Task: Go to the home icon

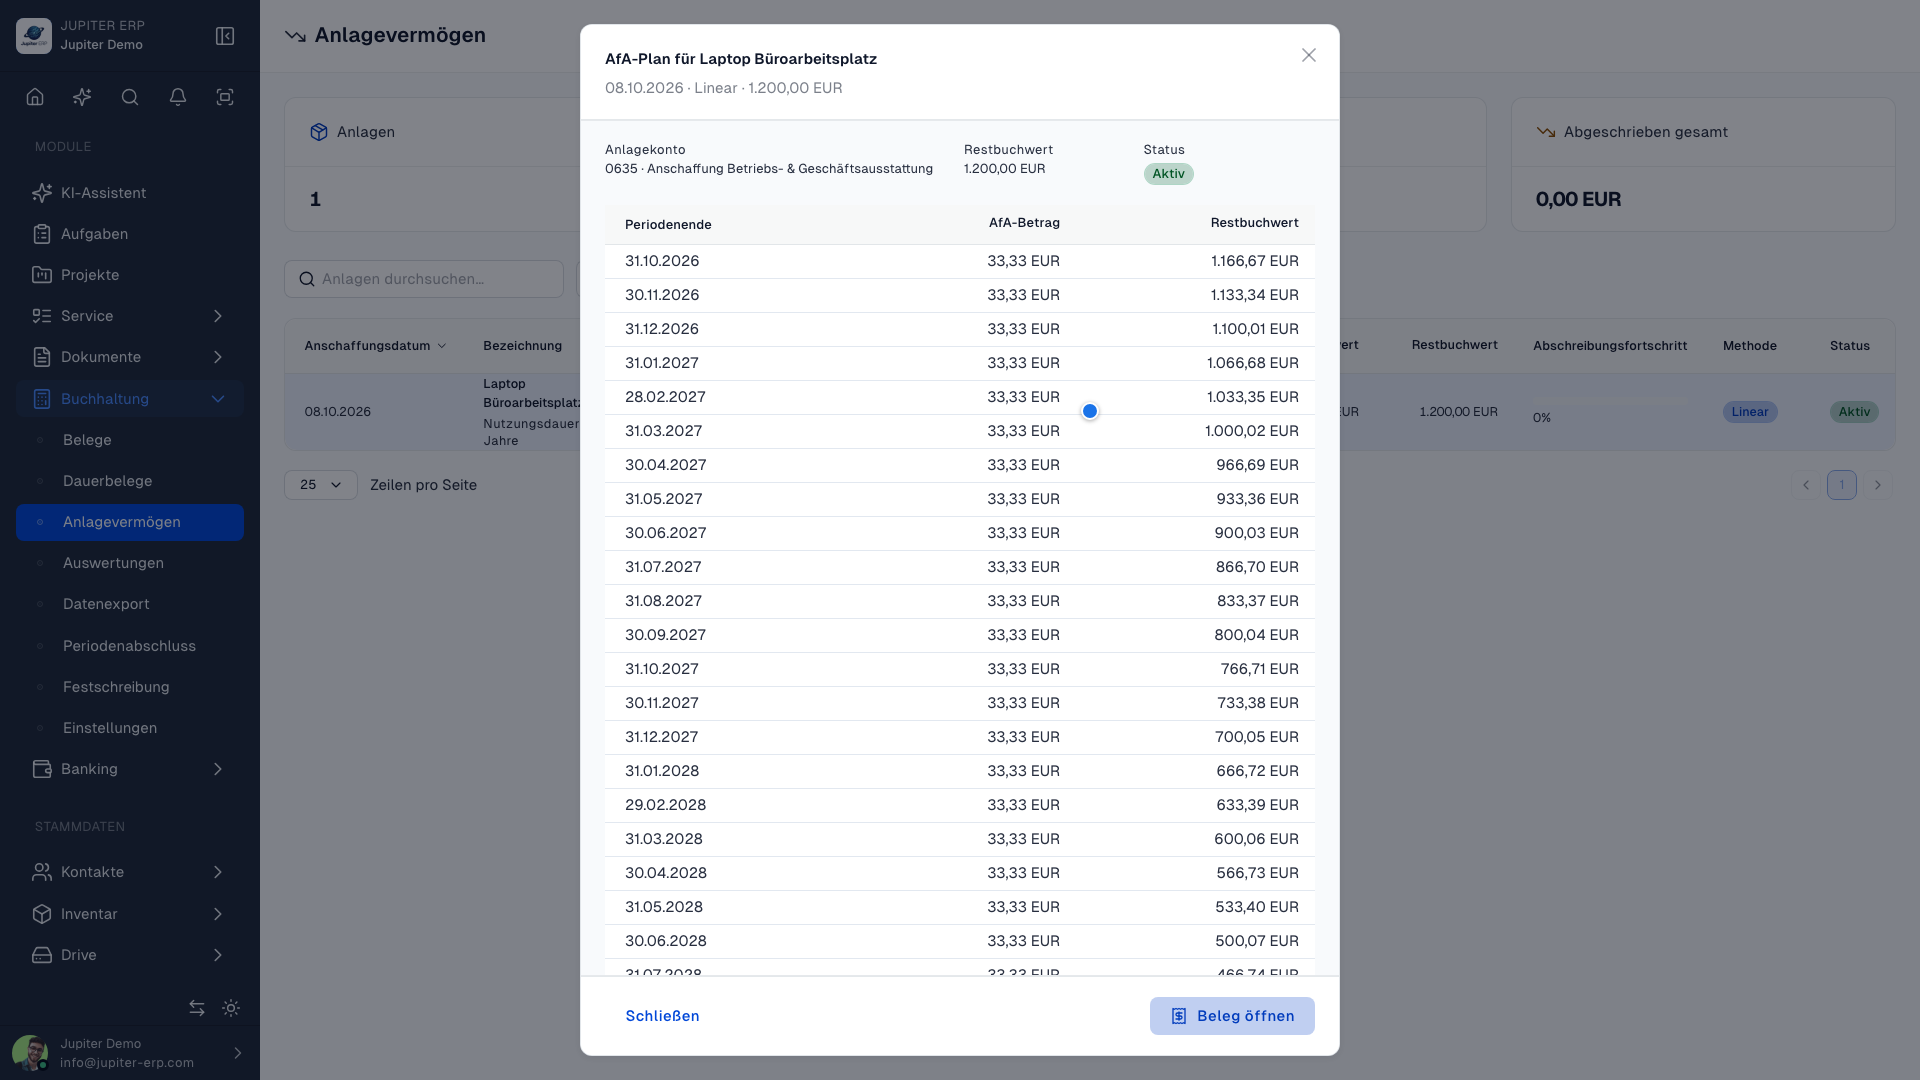Action: [35, 97]
